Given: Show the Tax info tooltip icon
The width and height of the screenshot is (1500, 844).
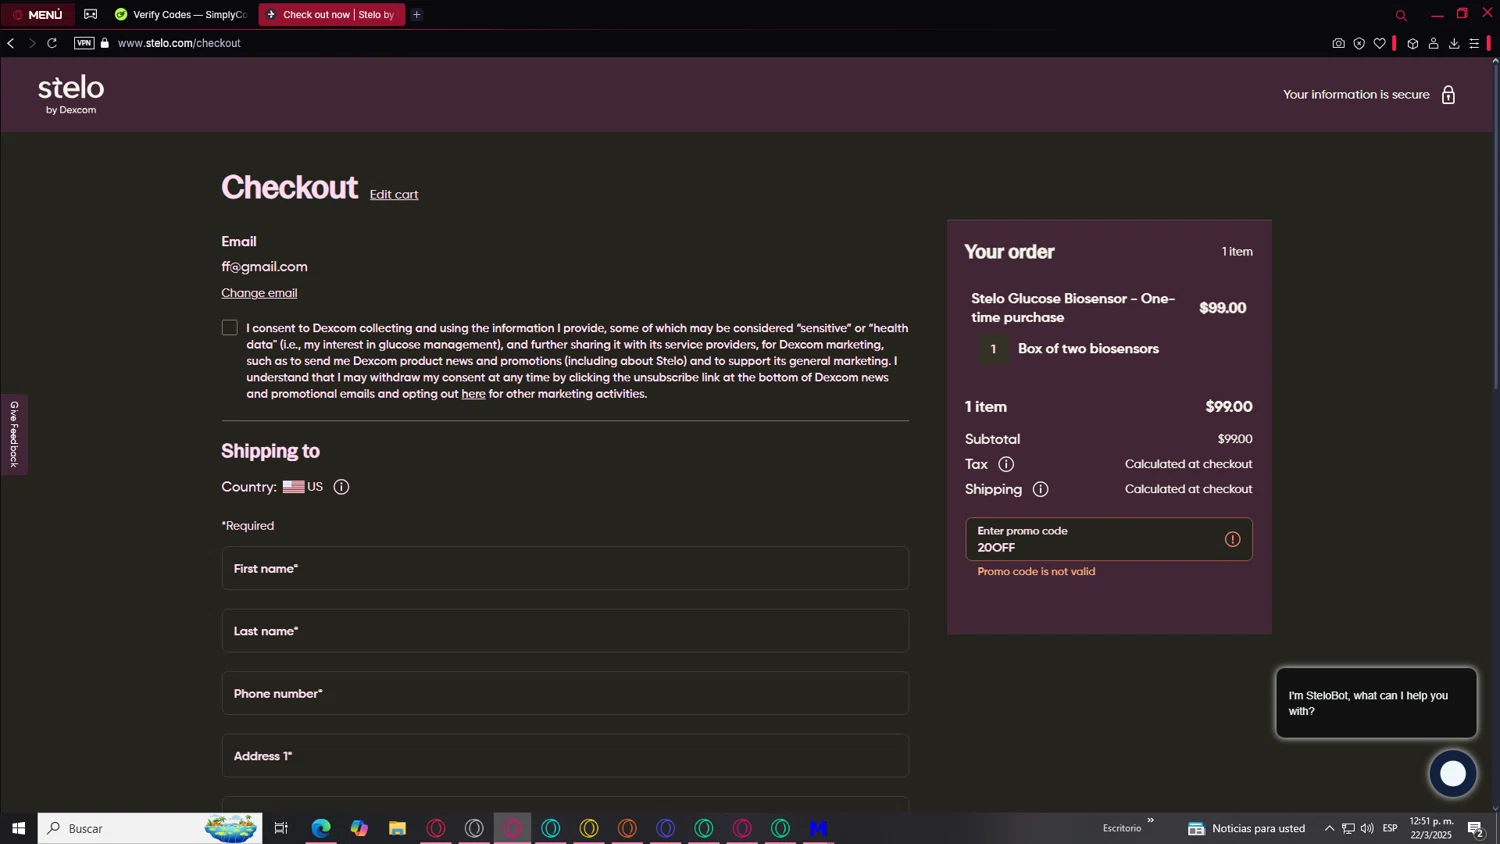Looking at the screenshot, I should (1006, 464).
